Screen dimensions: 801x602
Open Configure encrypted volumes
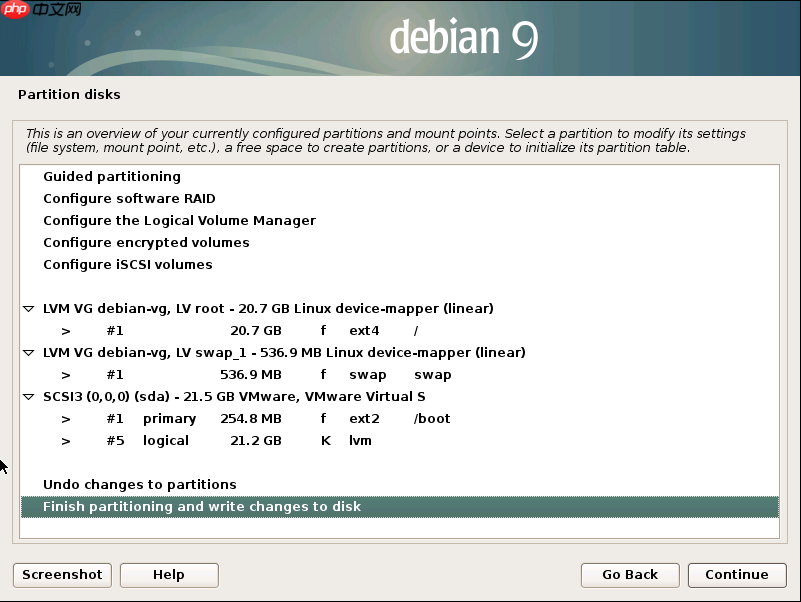[x=146, y=242]
